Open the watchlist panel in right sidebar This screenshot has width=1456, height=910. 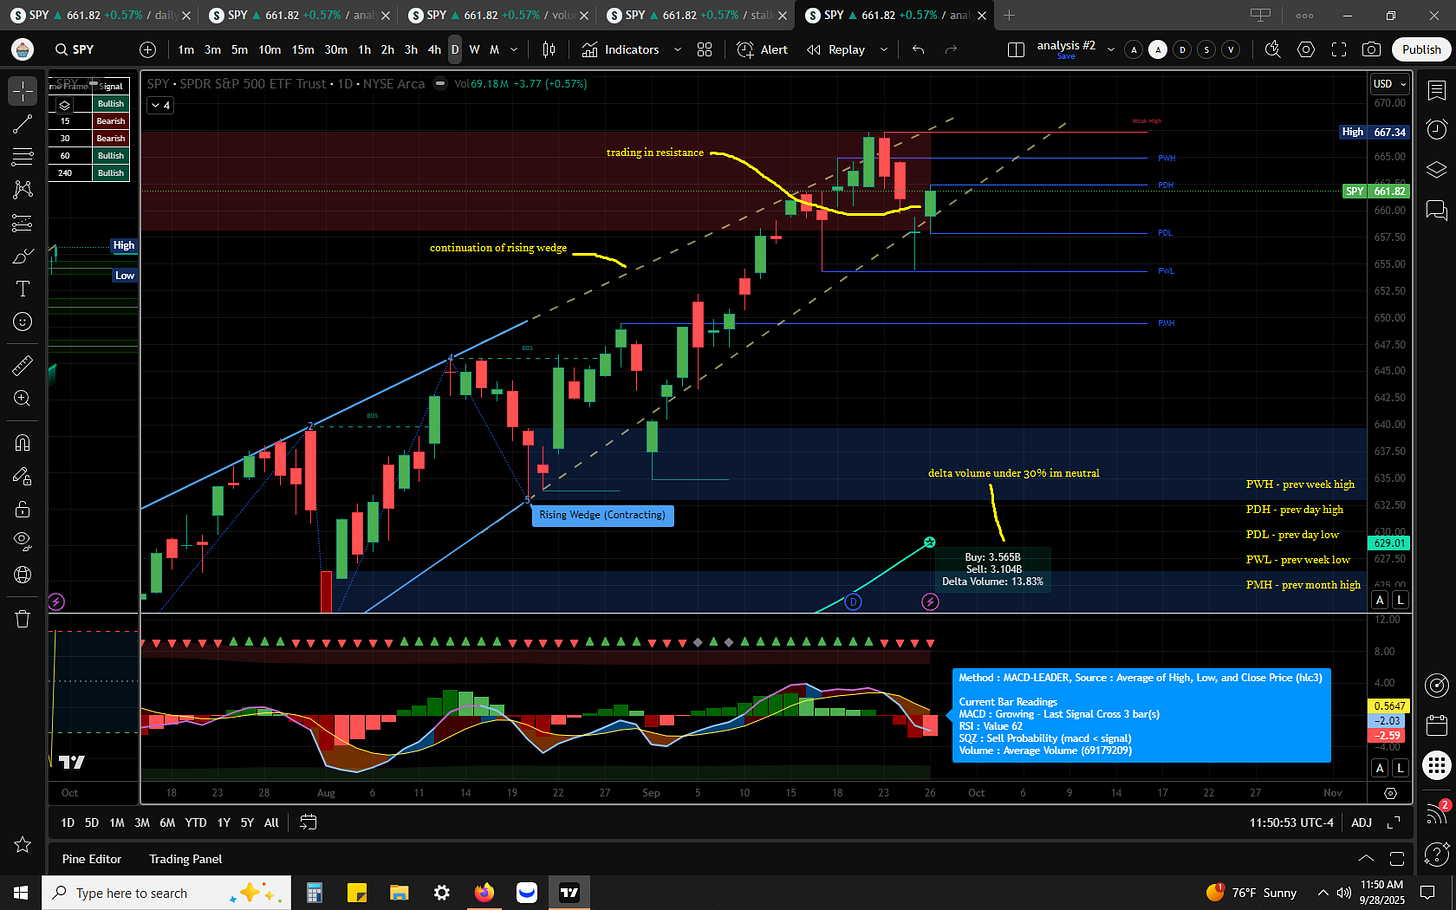point(1437,91)
